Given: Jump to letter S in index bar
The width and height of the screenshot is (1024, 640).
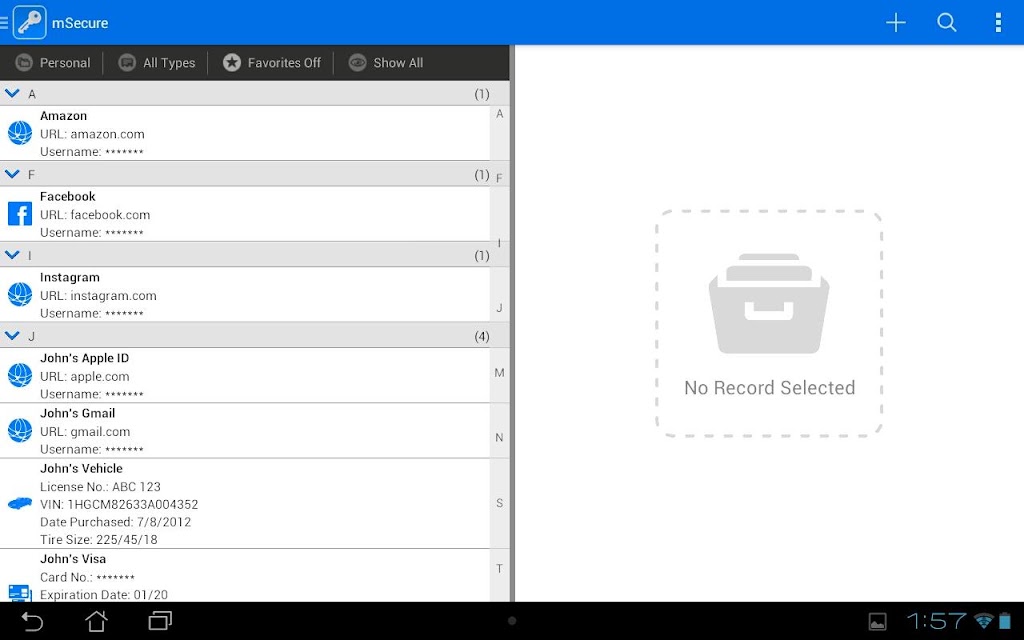Looking at the screenshot, I should pyautogui.click(x=500, y=503).
